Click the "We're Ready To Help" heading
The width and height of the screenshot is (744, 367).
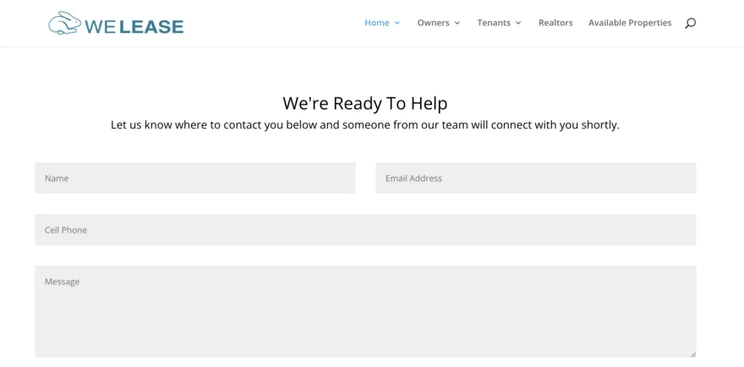(x=365, y=103)
